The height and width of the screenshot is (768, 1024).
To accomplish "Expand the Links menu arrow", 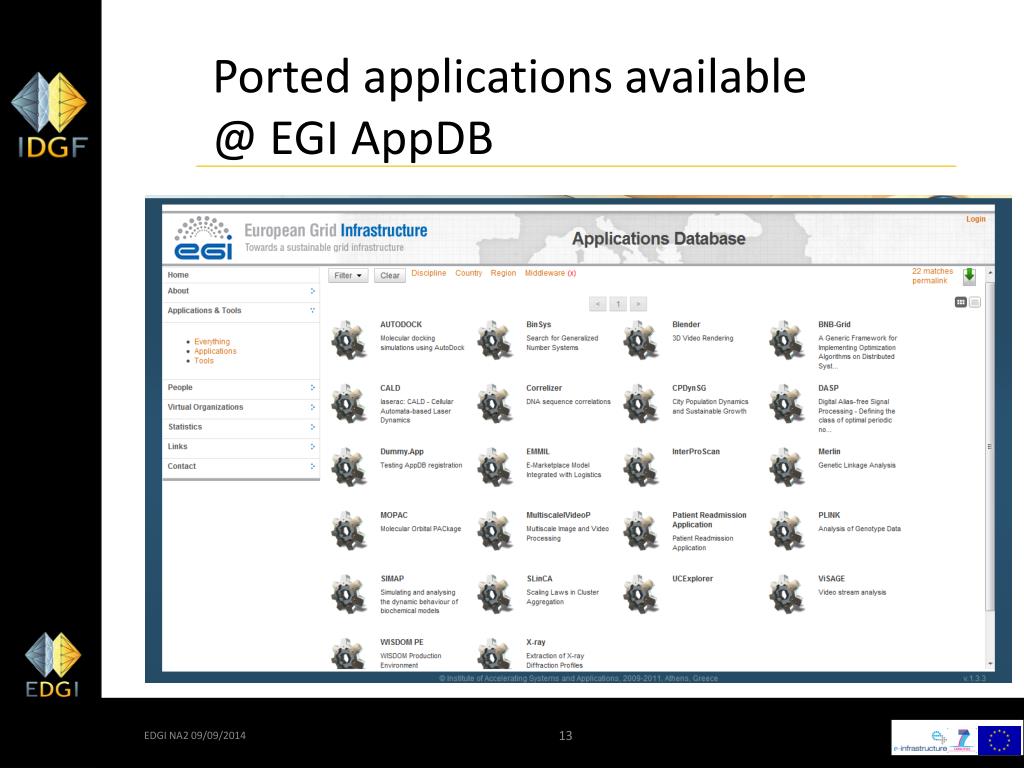I will coord(312,447).
